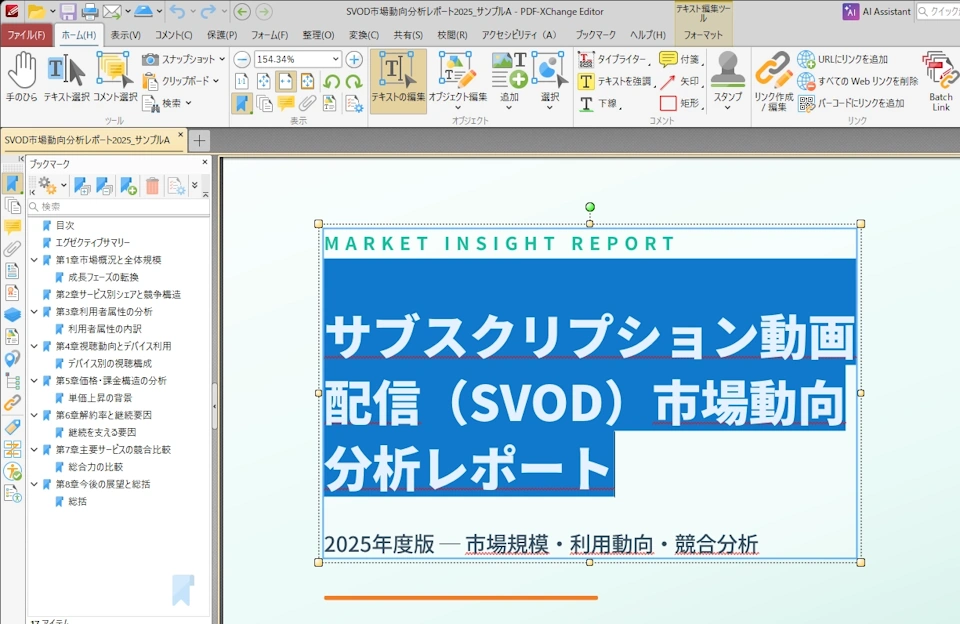Print the document using printer icon
The image size is (960, 624).
pos(90,12)
